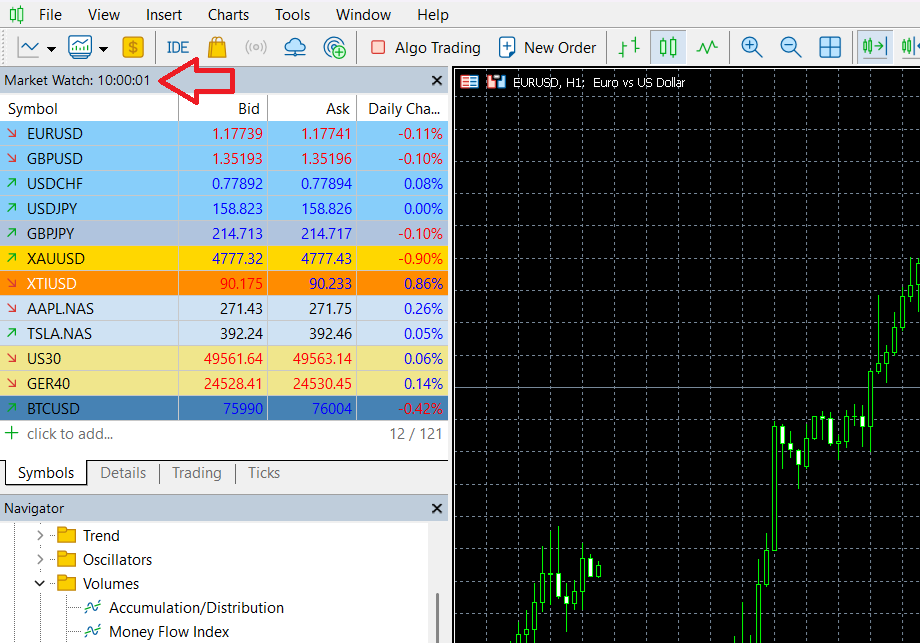This screenshot has height=643, width=920.
Task: Click the XAUUSD bid price 4777.32
Action: (x=237, y=259)
